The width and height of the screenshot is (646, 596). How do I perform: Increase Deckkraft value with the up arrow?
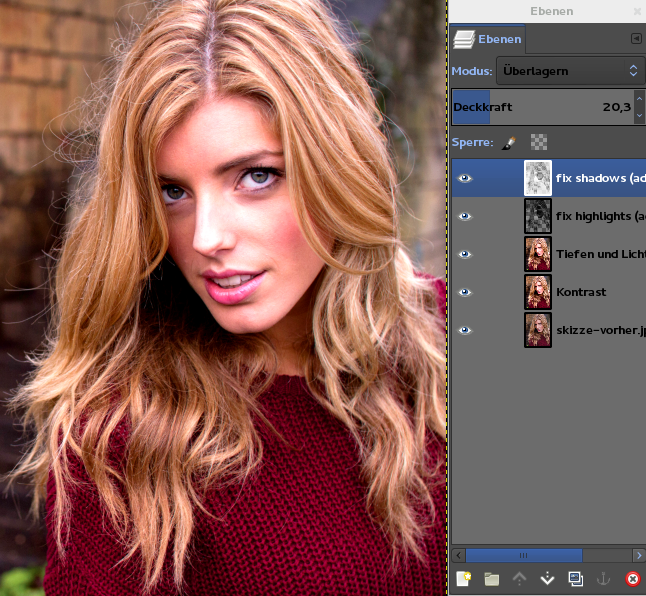tap(639, 100)
